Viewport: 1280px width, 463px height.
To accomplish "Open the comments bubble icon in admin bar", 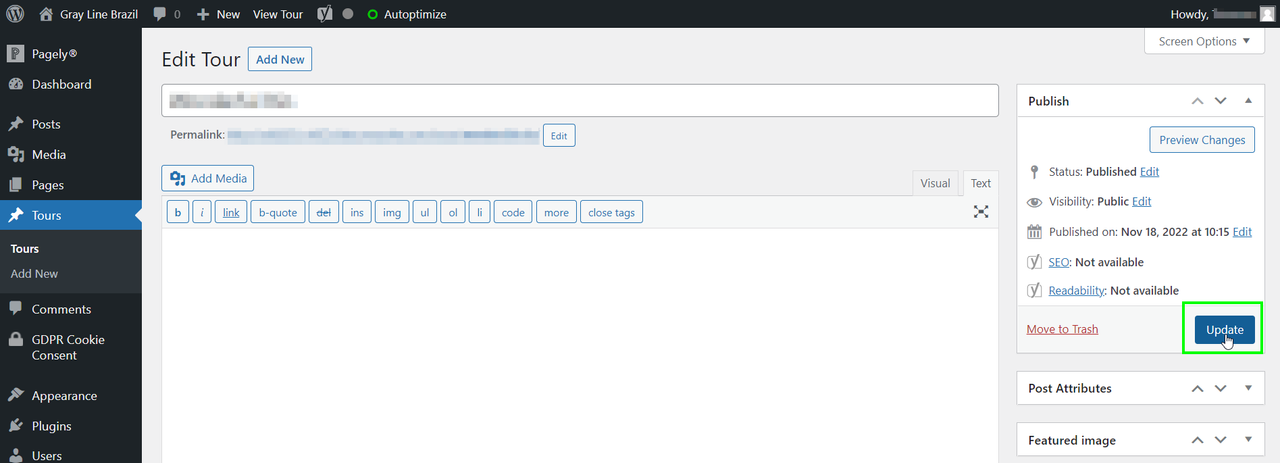I will tap(160, 15).
